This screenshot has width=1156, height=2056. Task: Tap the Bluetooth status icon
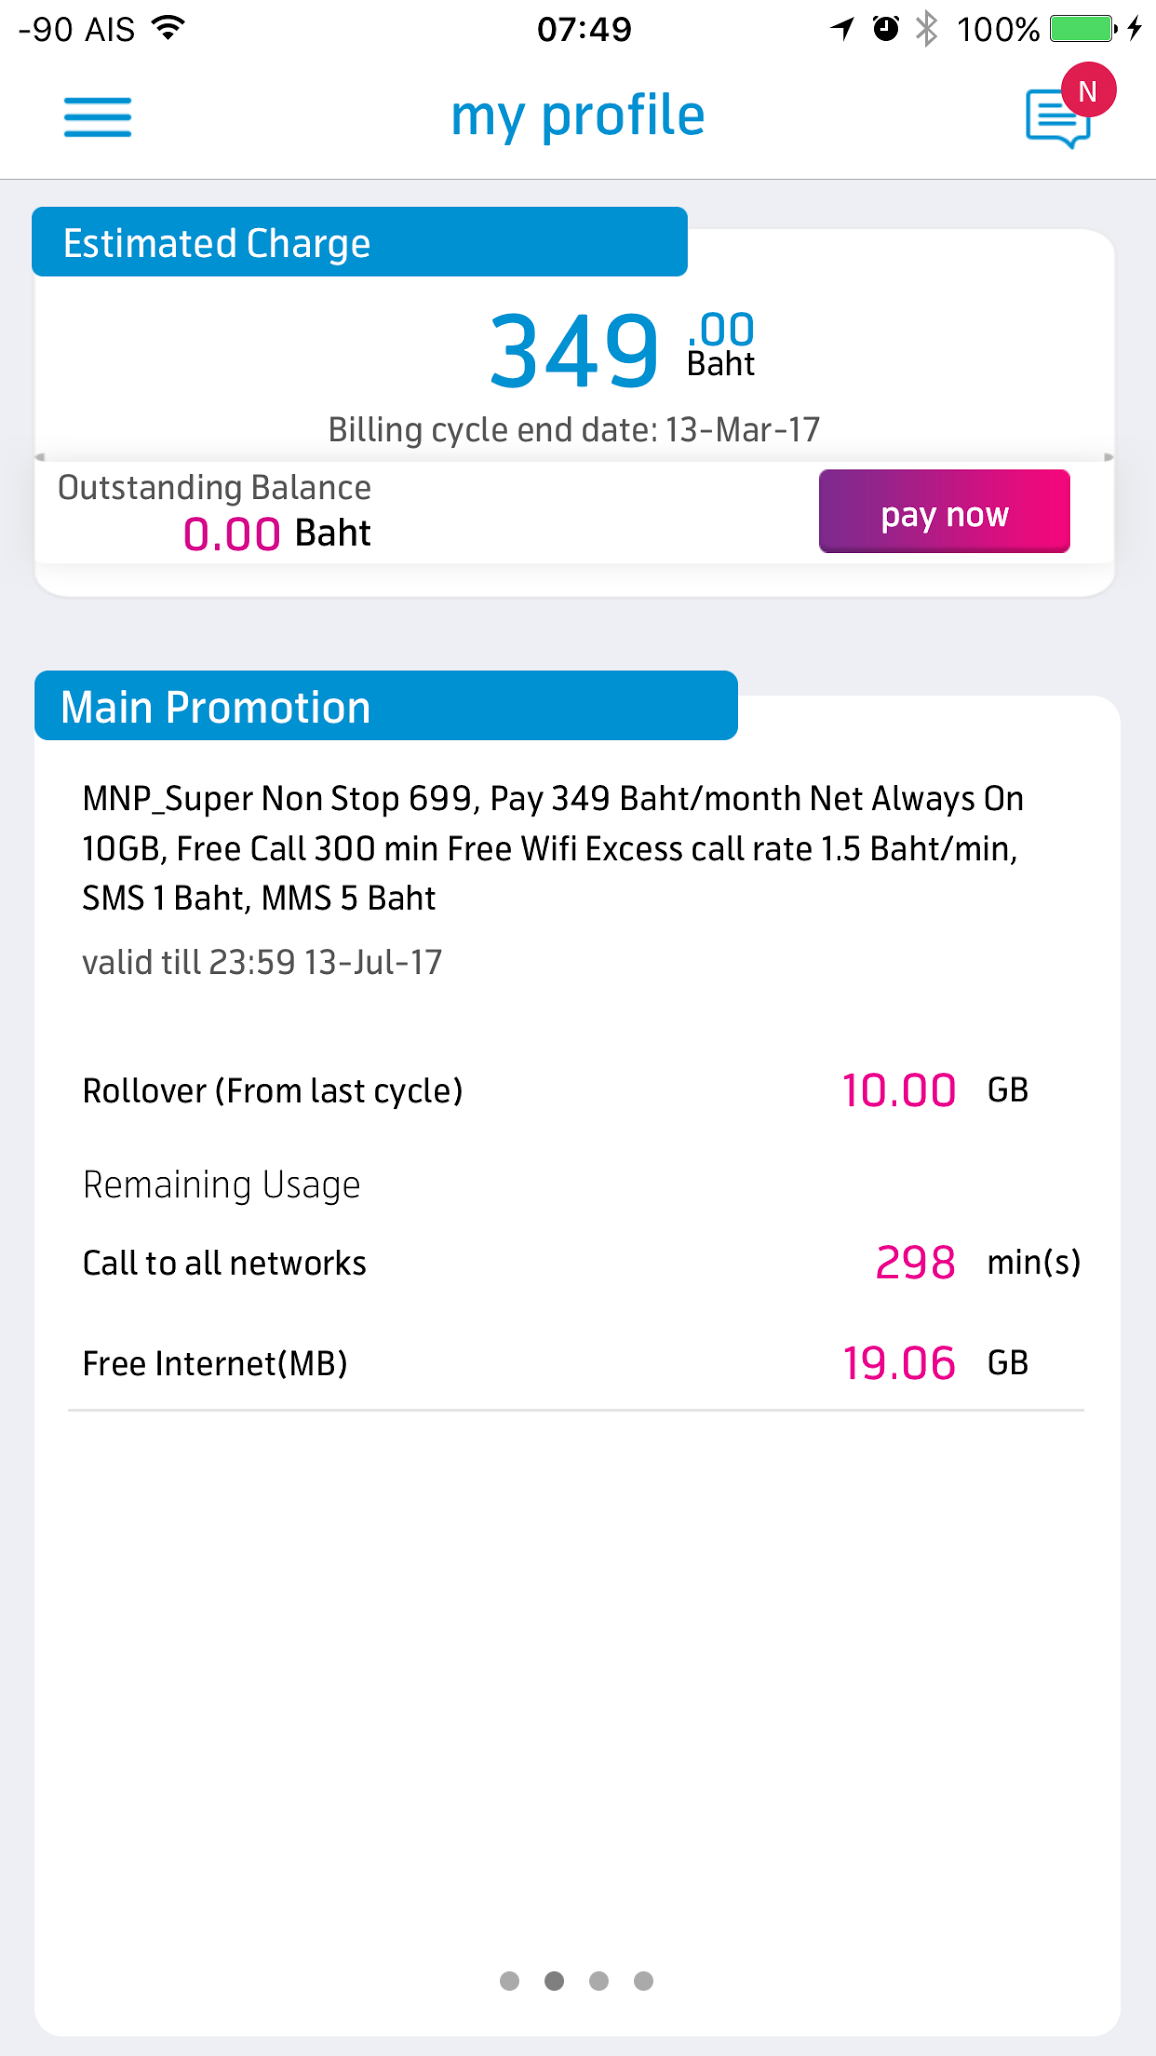tap(927, 28)
